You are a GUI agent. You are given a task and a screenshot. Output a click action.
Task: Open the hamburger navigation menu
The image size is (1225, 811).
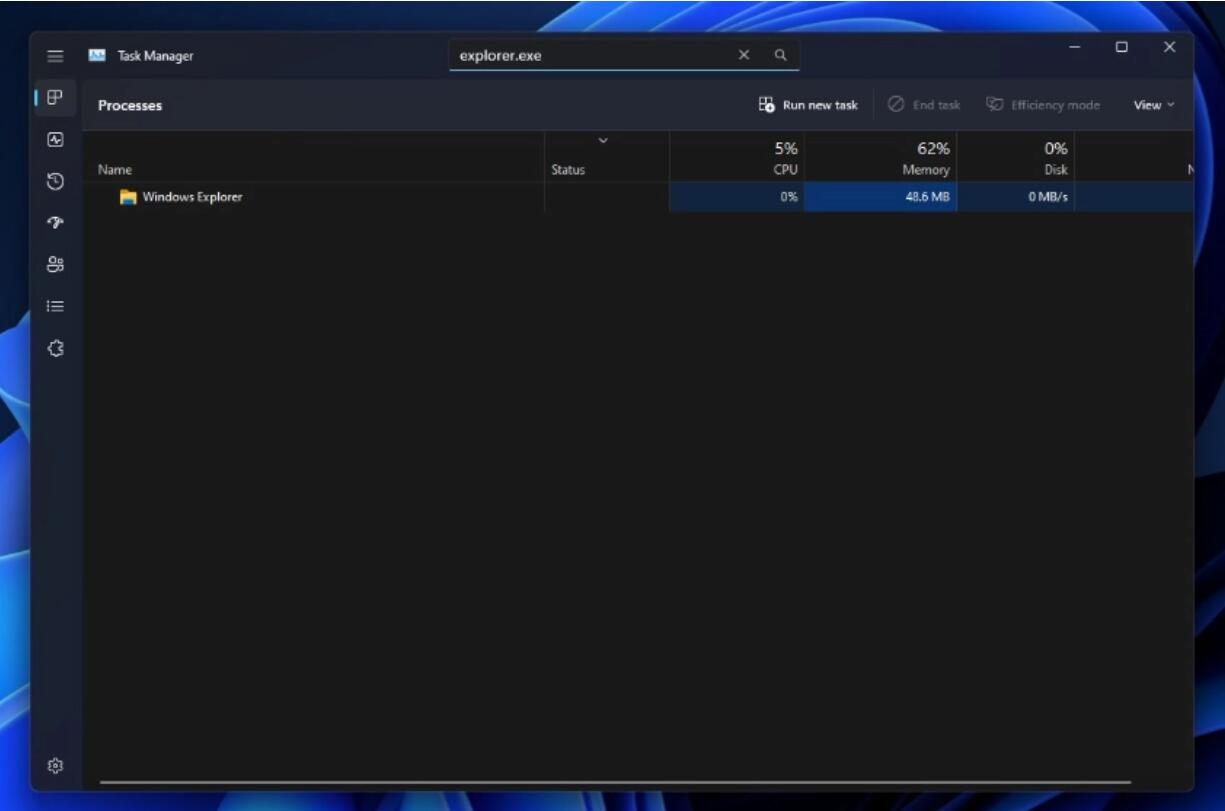pos(56,56)
